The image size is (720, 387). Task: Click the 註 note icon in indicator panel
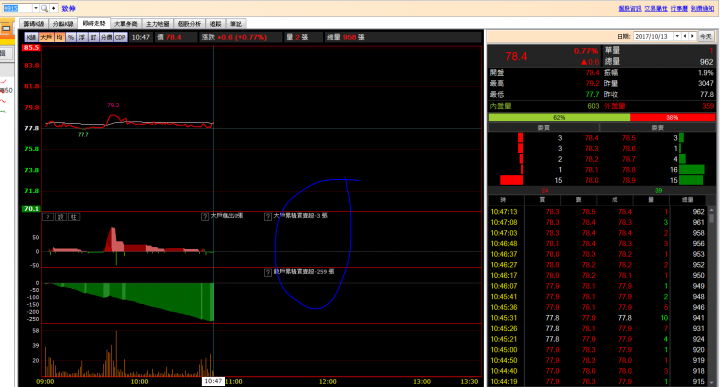point(74,217)
